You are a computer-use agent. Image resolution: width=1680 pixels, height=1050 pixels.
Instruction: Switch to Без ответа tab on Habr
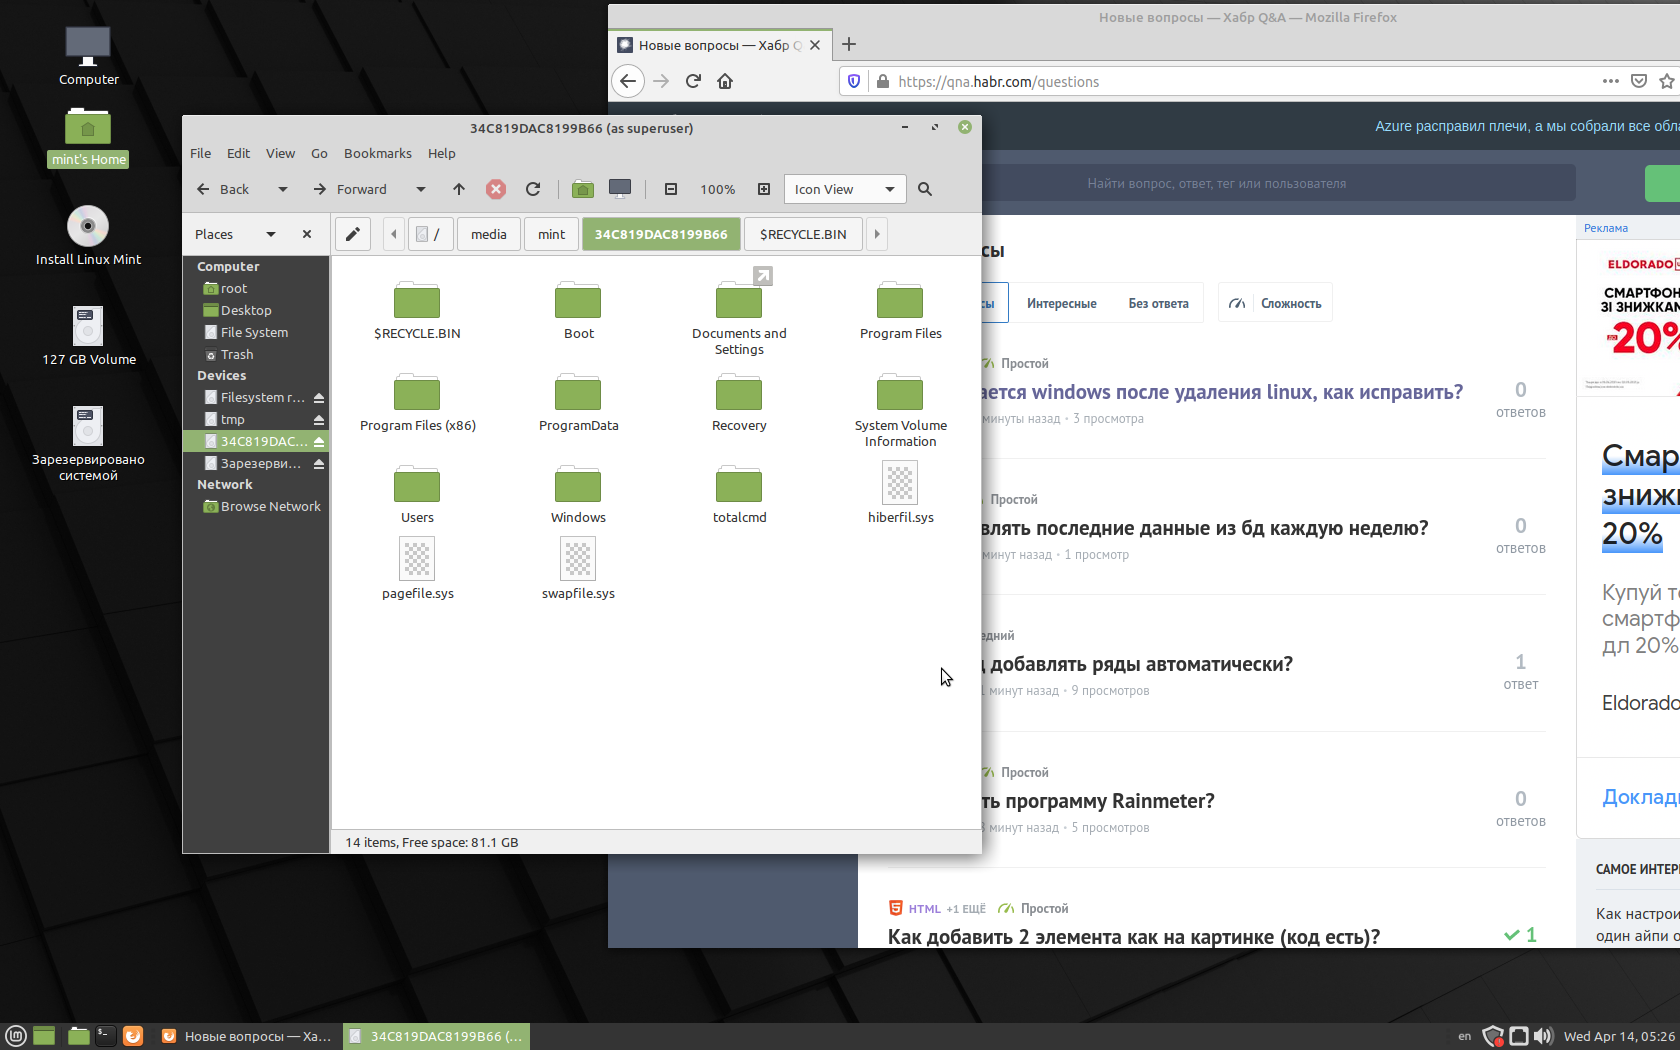tap(1158, 303)
